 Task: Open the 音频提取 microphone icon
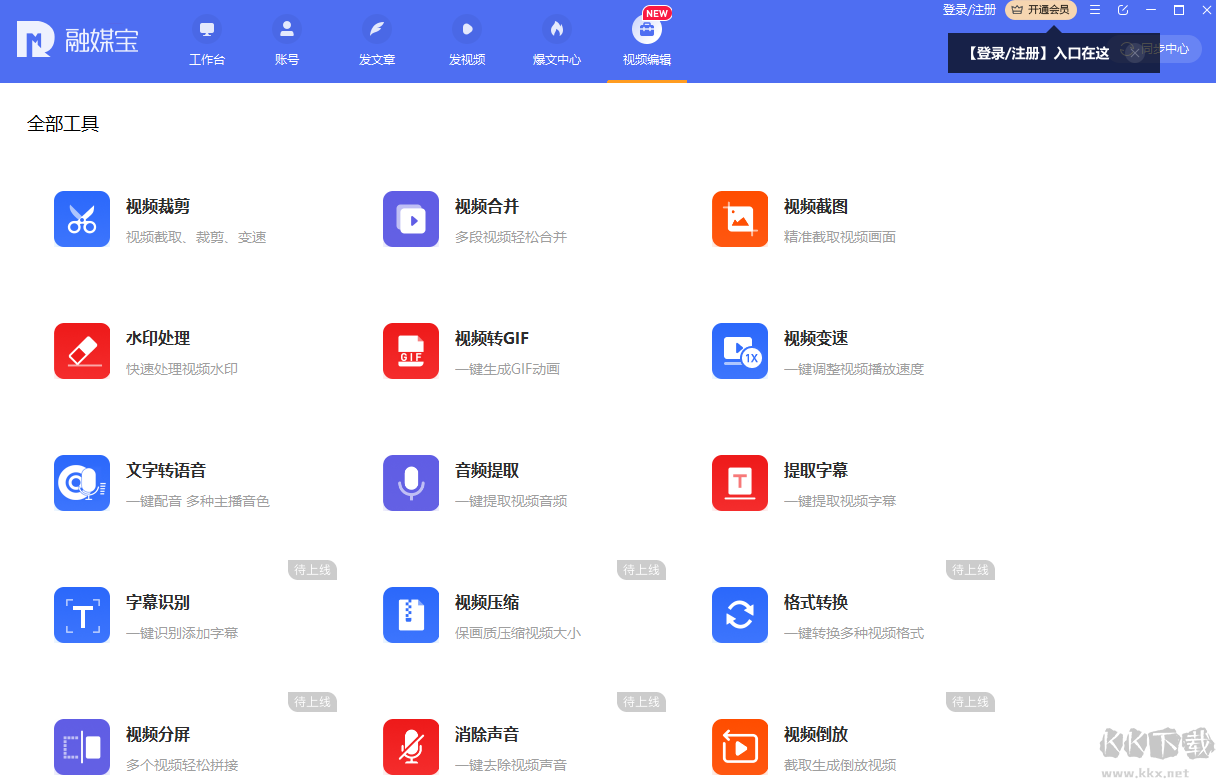410,483
